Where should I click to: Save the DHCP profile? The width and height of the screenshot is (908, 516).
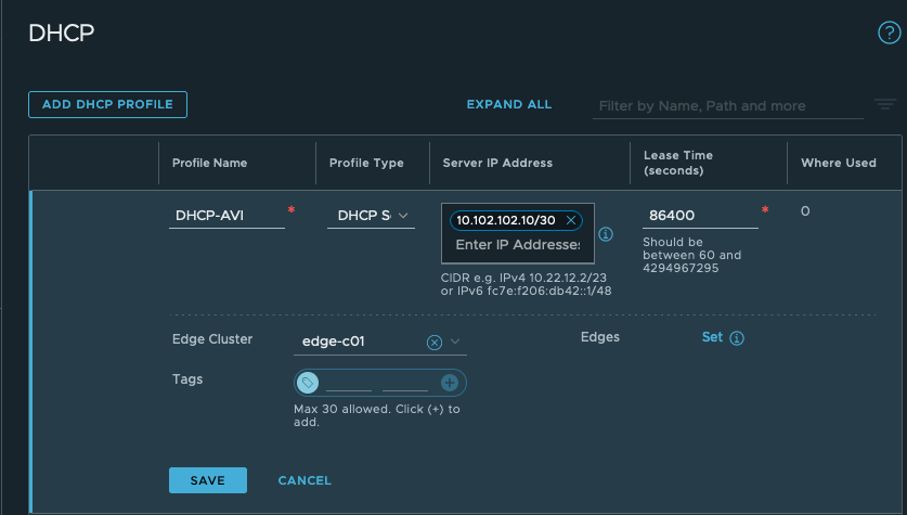[x=208, y=480]
